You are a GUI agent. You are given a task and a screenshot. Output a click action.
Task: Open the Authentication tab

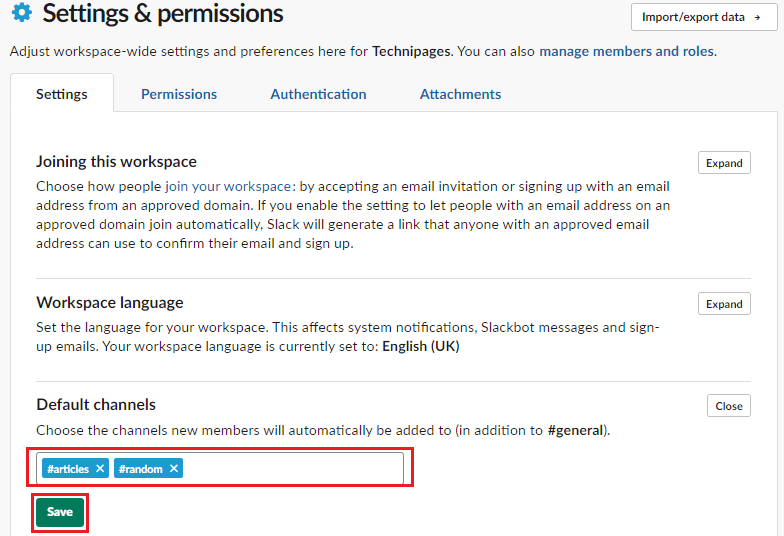318,94
